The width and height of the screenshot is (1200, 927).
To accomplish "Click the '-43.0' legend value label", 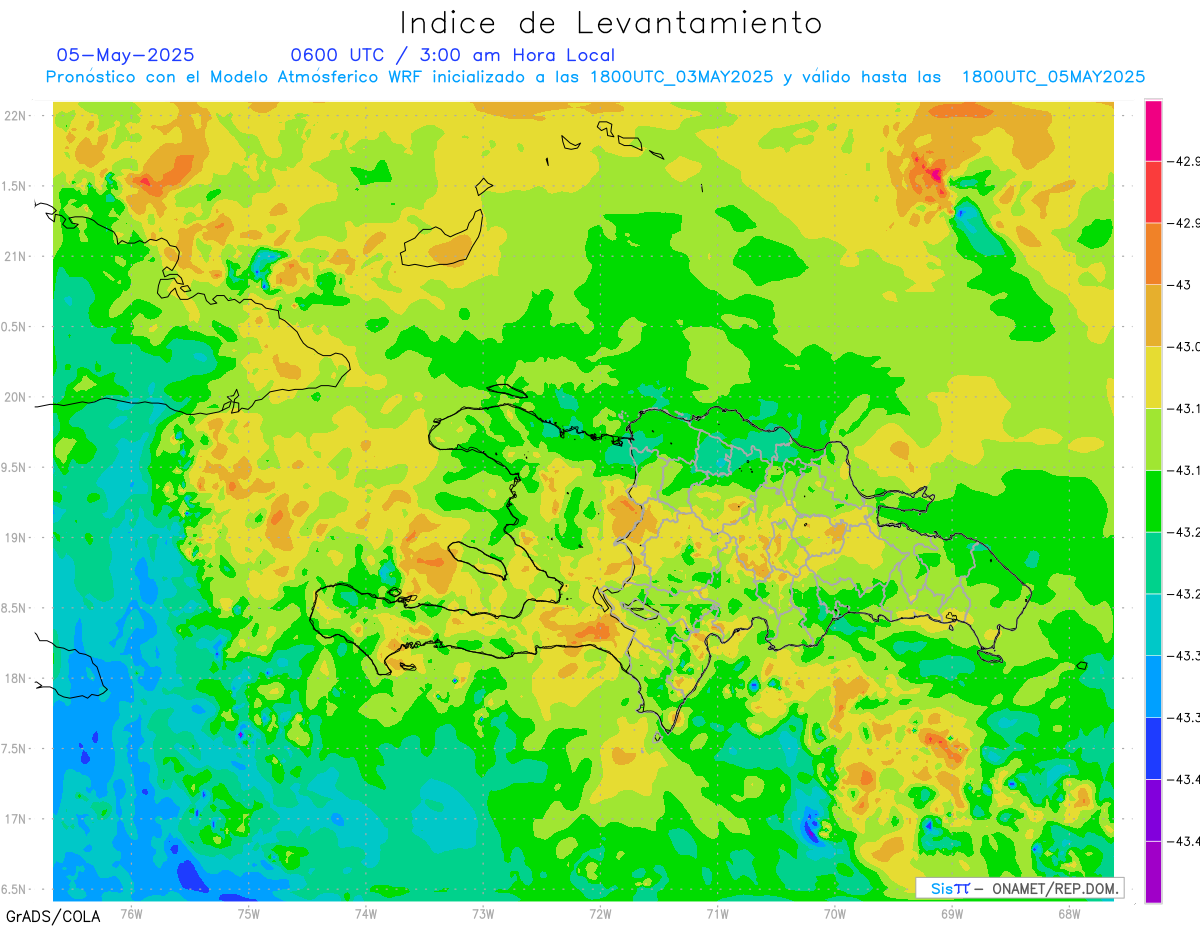I will [x=1185, y=347].
